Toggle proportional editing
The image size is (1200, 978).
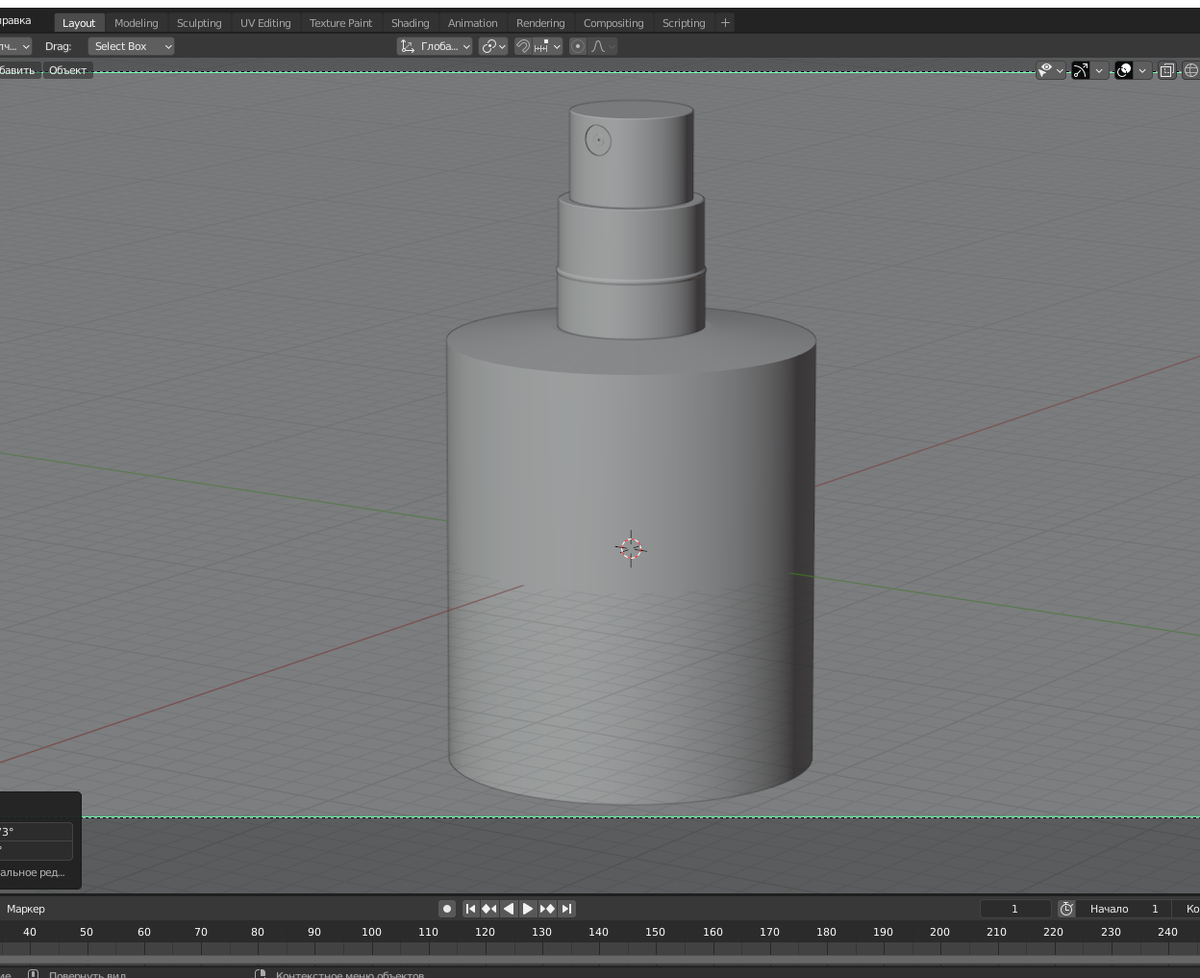tap(577, 46)
